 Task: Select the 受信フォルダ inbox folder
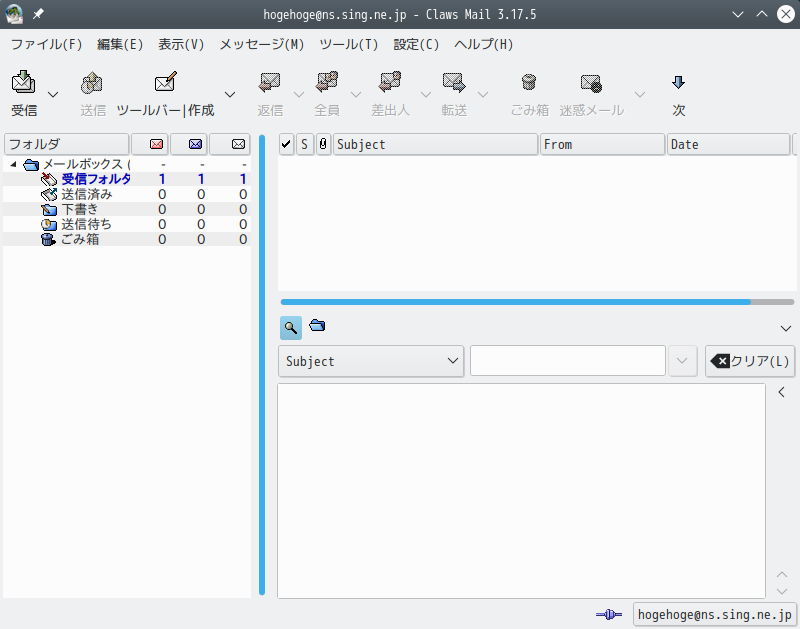96,179
